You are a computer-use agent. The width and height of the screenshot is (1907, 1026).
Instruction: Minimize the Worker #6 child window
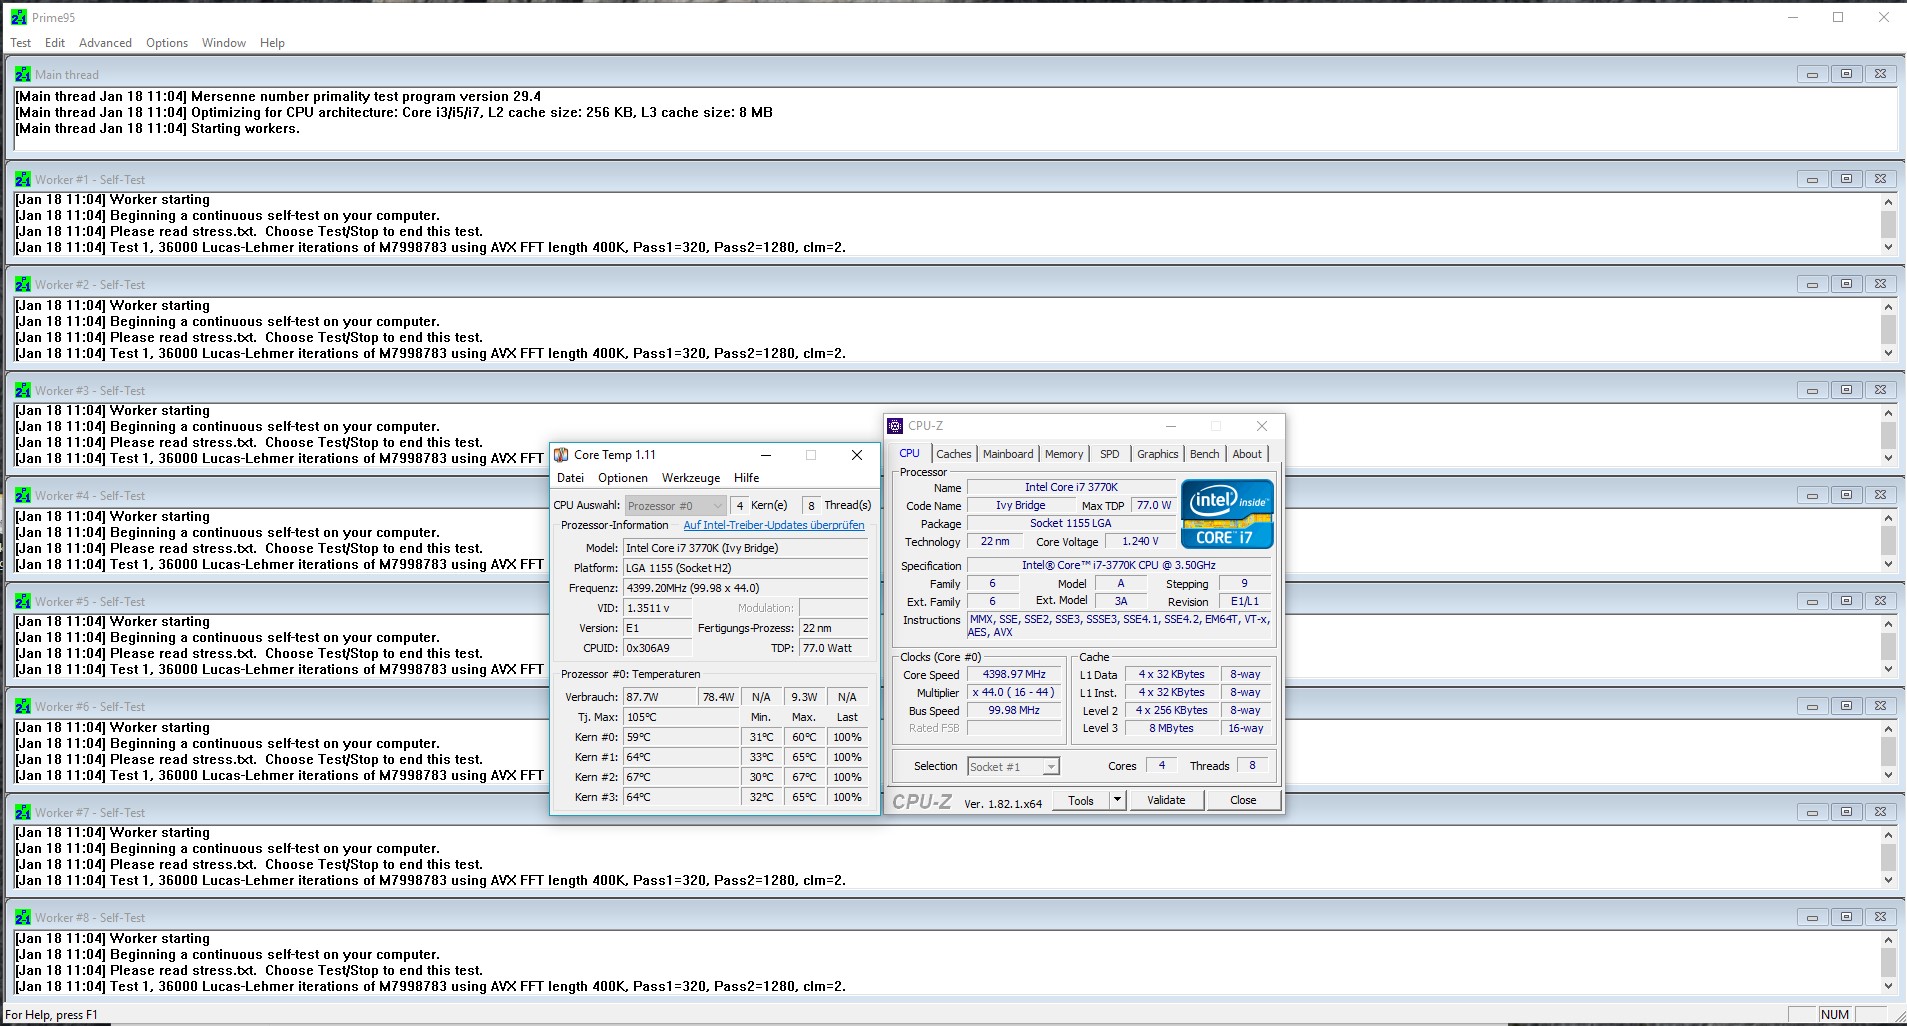(1812, 706)
